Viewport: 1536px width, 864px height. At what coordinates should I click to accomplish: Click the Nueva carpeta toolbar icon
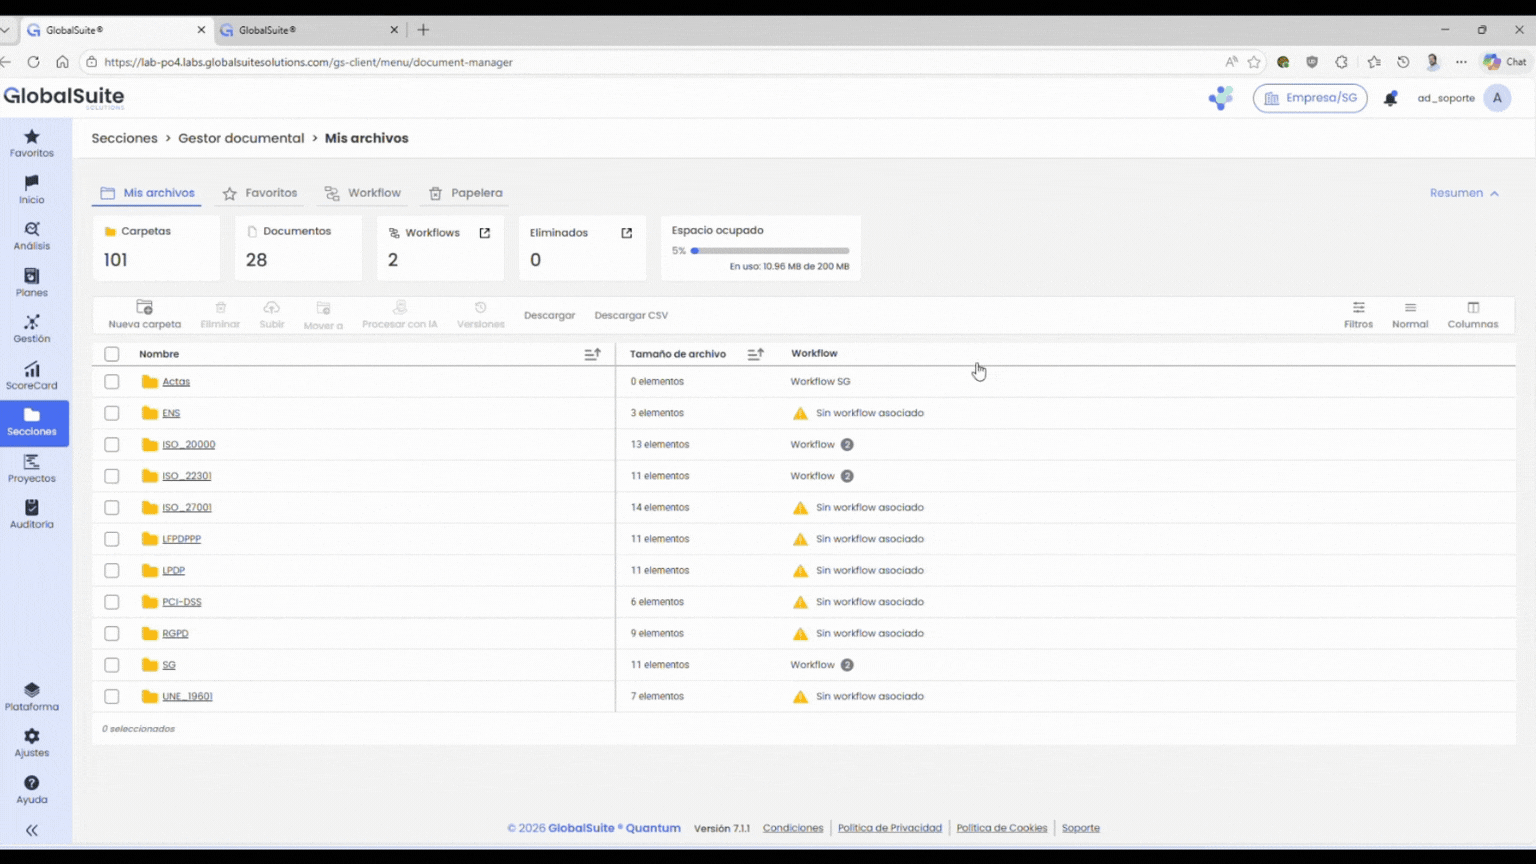[144, 308]
